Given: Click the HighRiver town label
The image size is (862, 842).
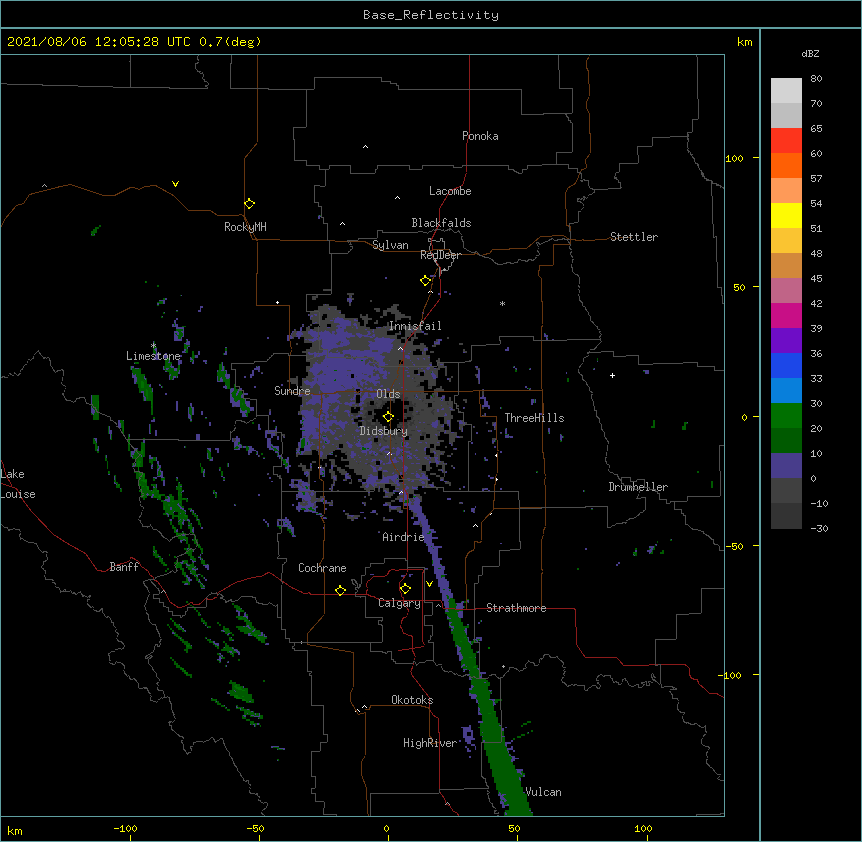Looking at the screenshot, I should [430, 743].
